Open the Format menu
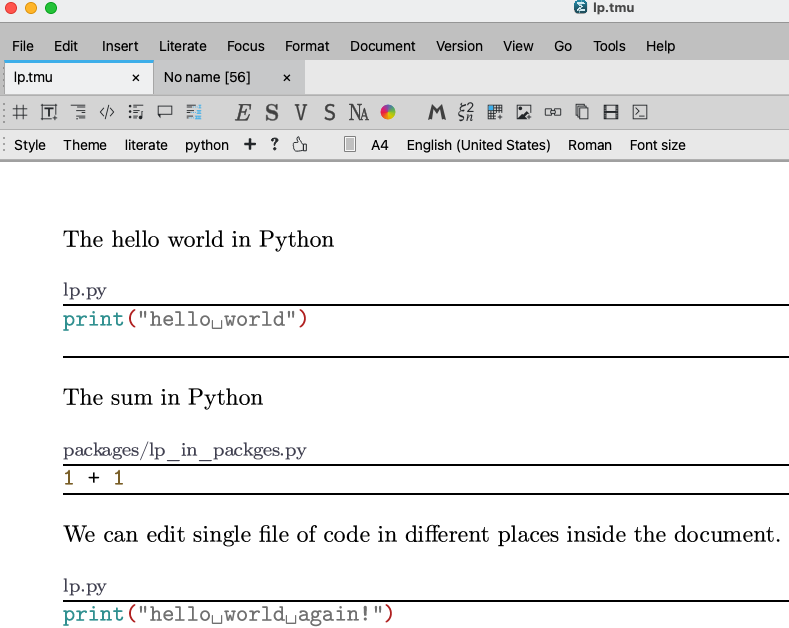 click(x=307, y=46)
